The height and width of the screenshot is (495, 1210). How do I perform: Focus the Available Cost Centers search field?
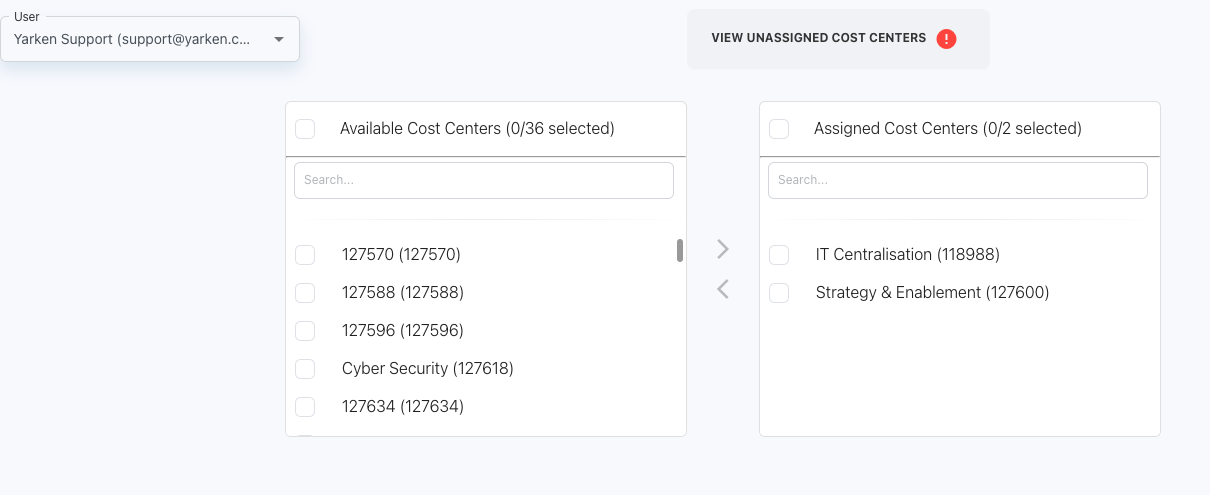coord(484,180)
